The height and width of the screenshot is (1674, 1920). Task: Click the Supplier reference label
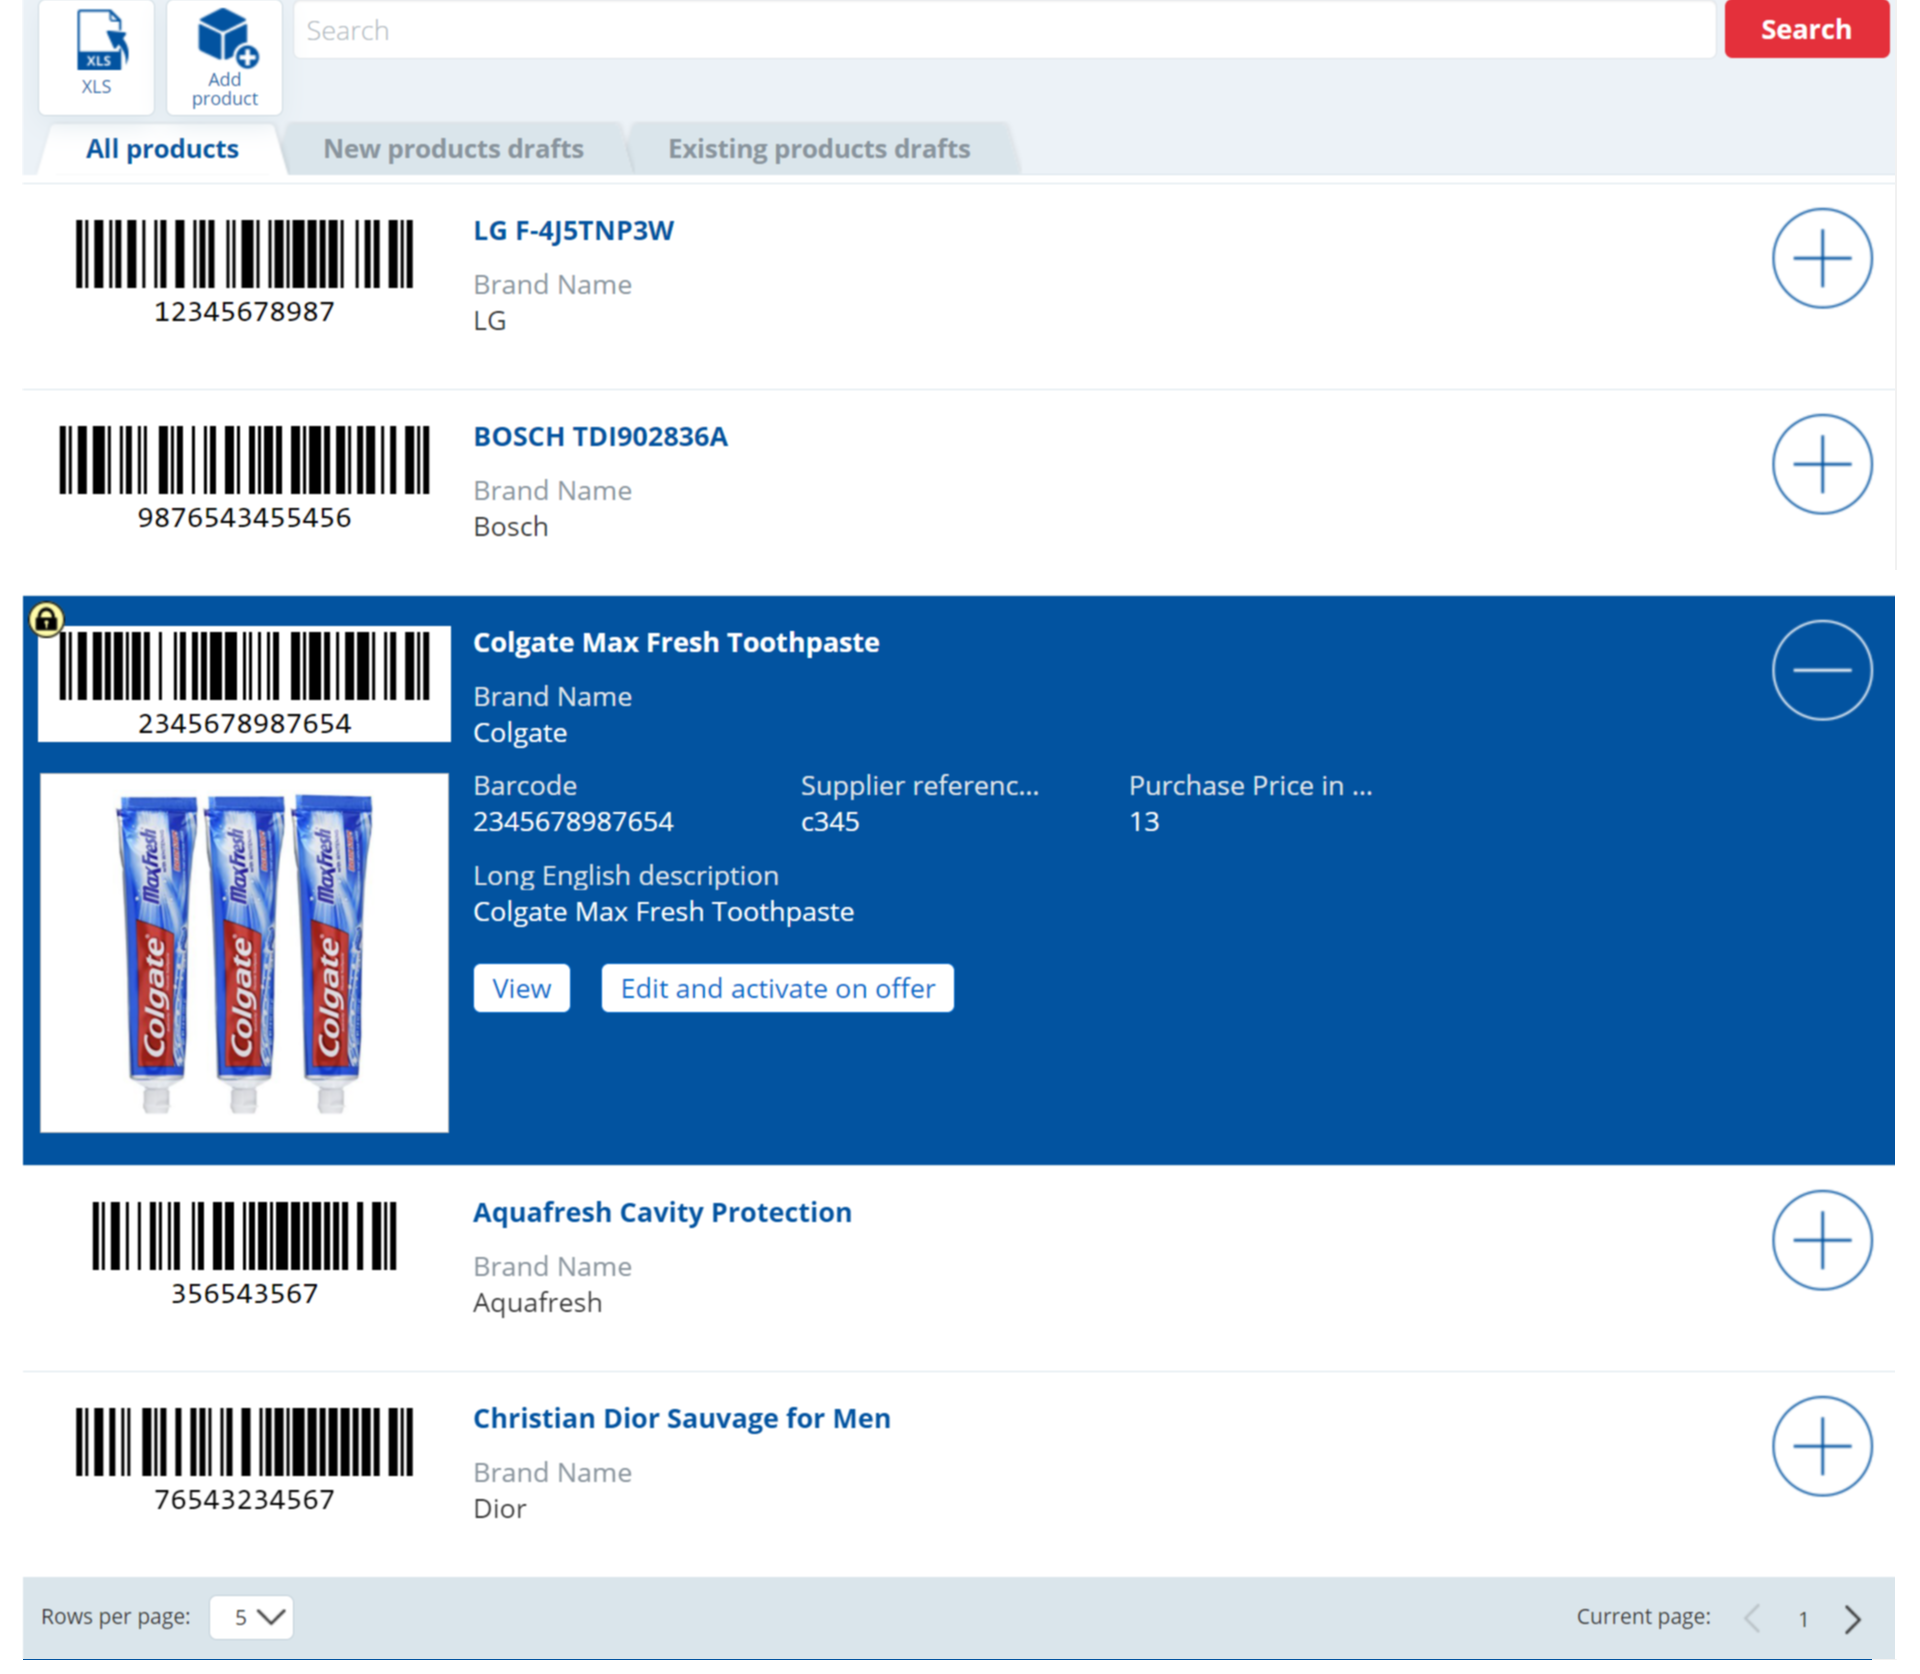(919, 786)
